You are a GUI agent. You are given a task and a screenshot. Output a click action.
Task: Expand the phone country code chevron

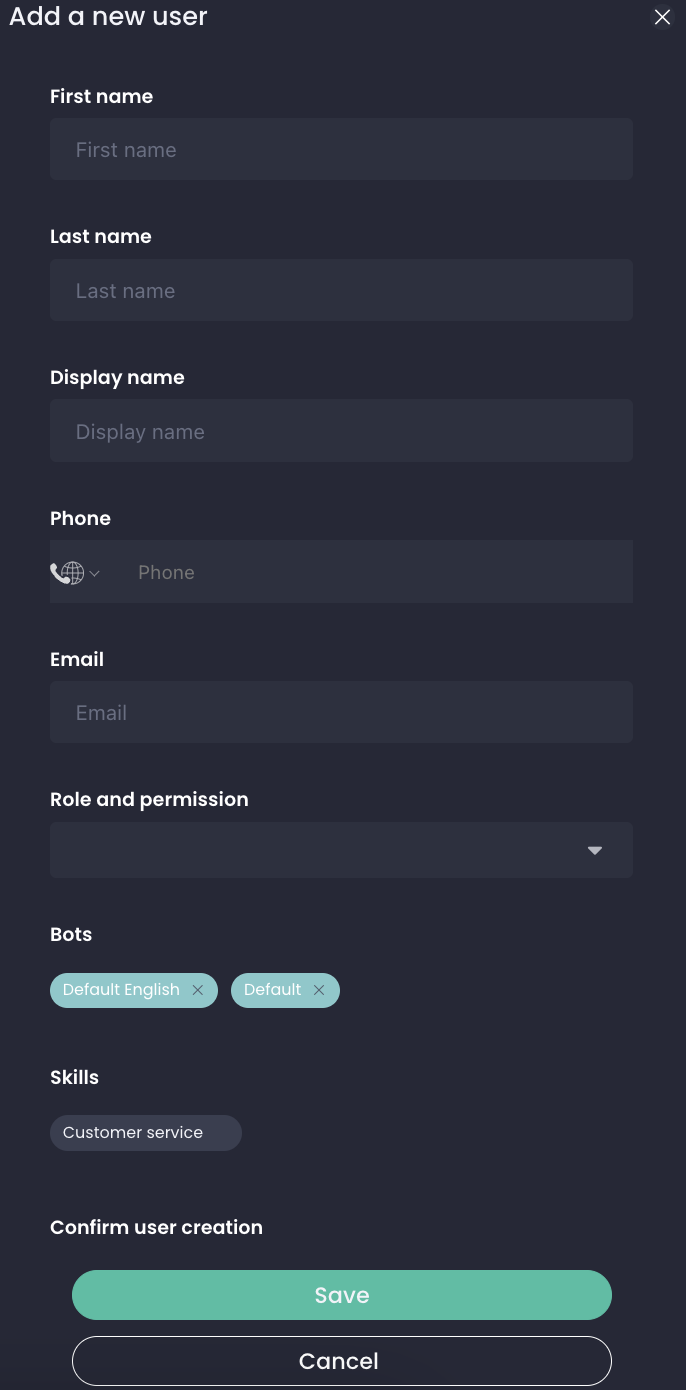(x=95, y=574)
